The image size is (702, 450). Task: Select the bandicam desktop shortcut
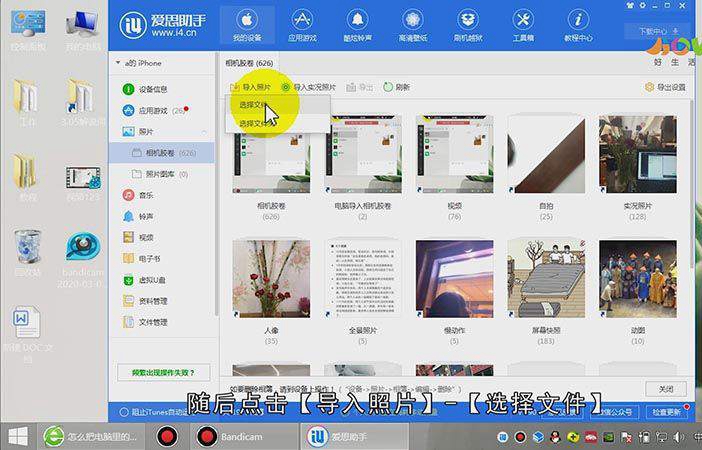[82, 259]
